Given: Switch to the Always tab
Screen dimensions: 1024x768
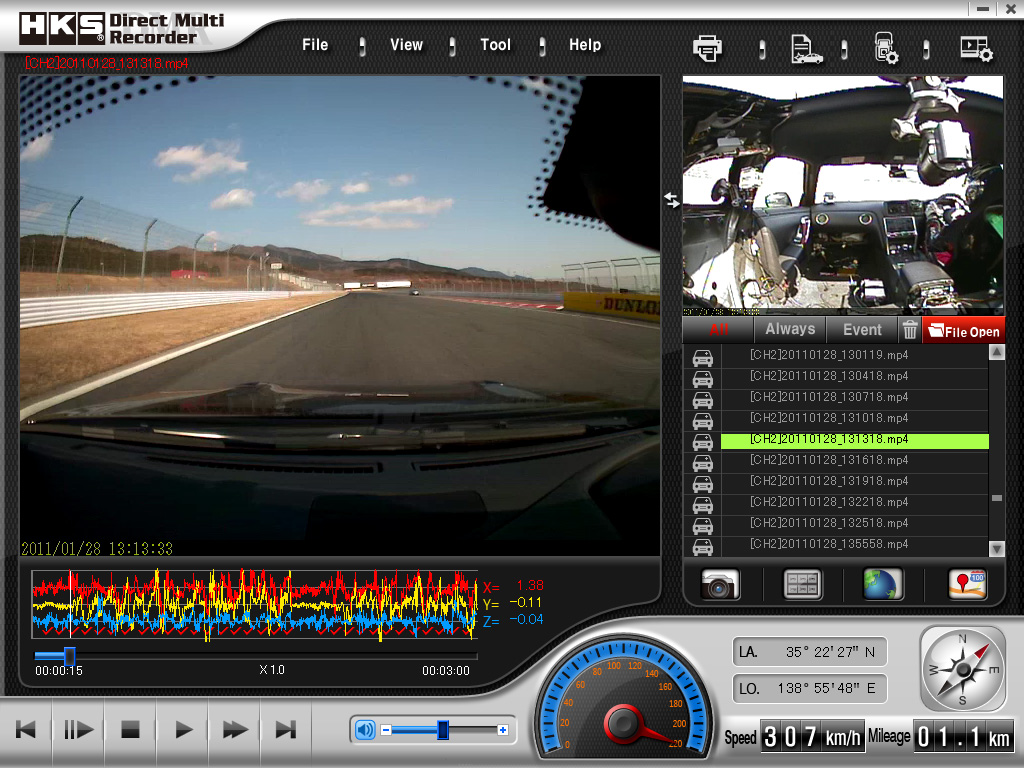Looking at the screenshot, I should click(x=790, y=330).
